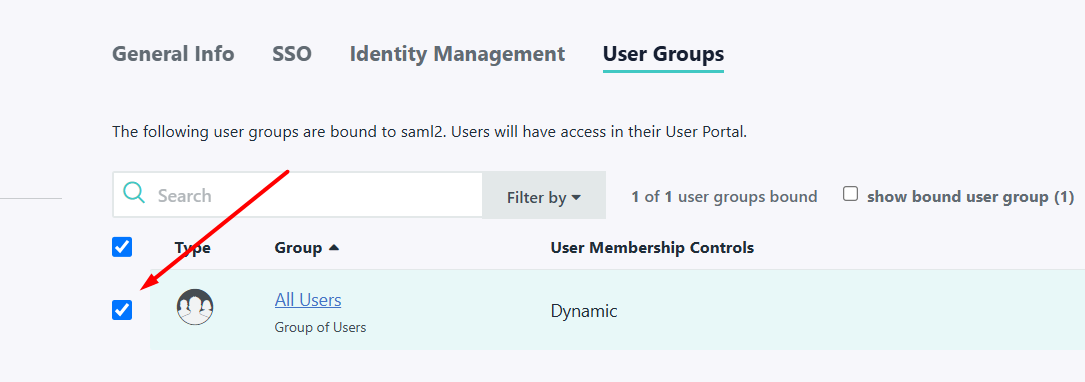Viewport: 1085px width, 382px height.
Task: Open the Filter by dropdown
Action: [x=544, y=197]
